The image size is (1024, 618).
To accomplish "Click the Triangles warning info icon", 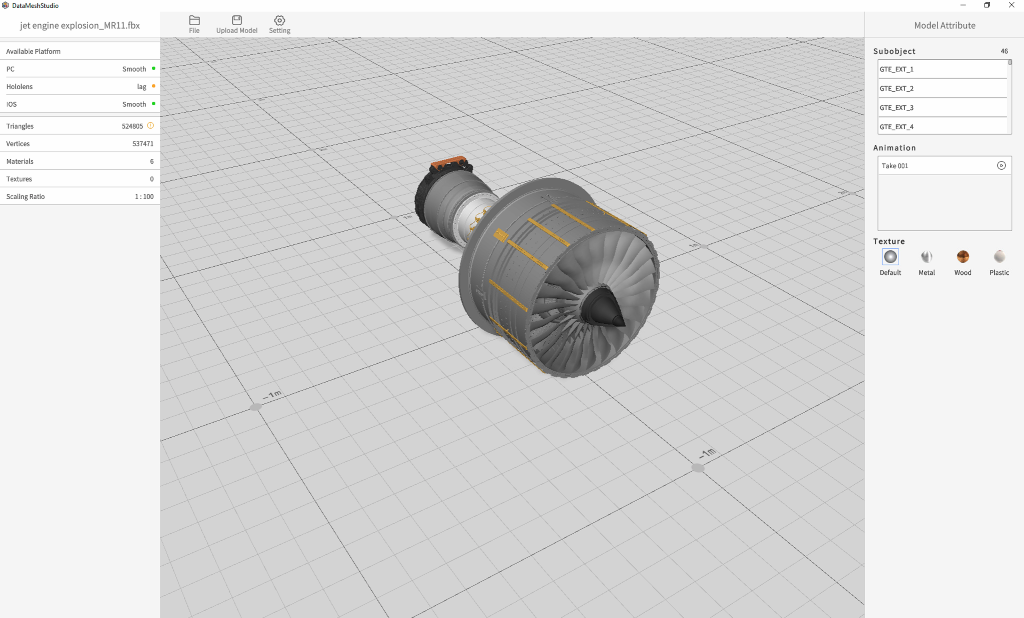I will click(x=151, y=126).
